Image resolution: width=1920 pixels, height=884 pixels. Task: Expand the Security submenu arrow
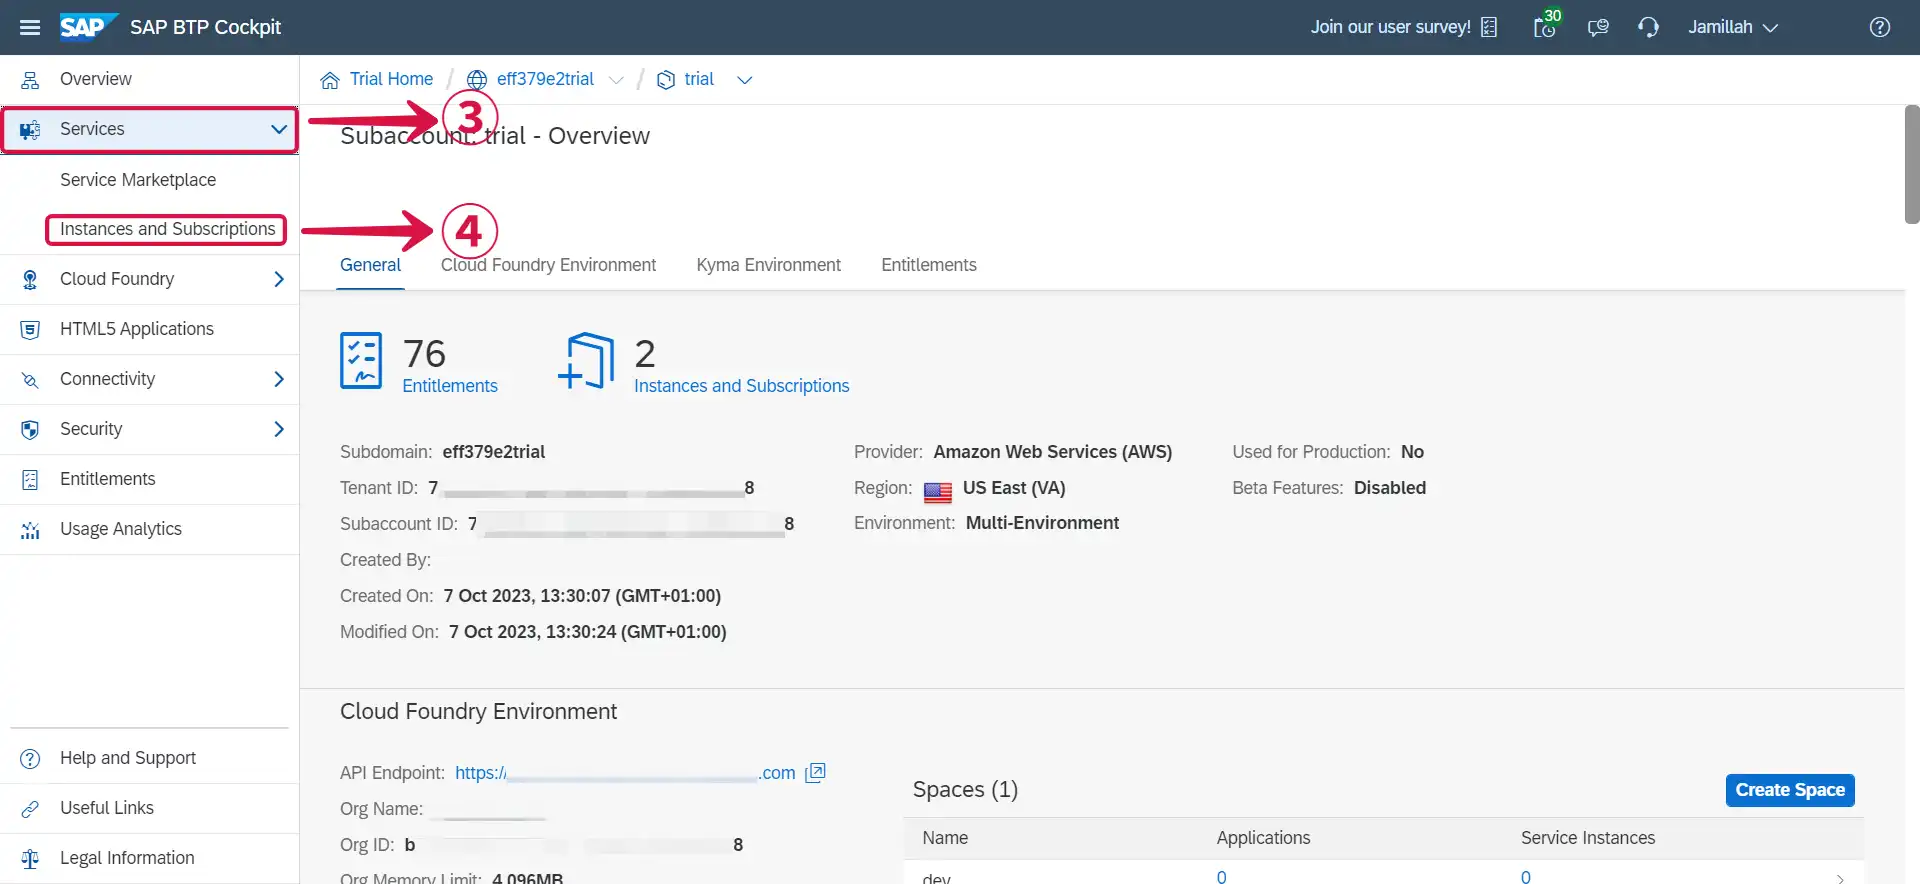point(279,429)
